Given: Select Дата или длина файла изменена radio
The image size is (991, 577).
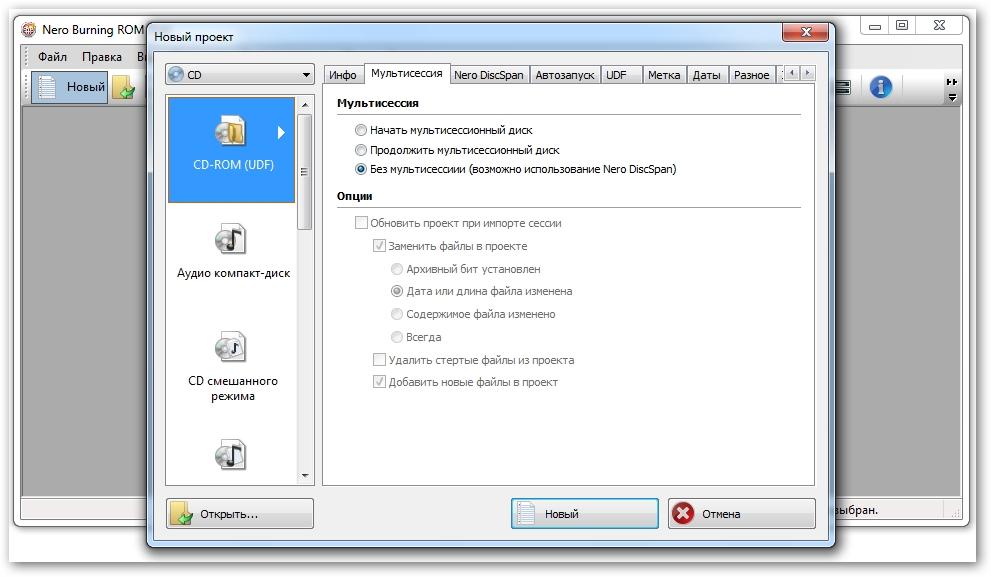Looking at the screenshot, I should pos(397,291).
